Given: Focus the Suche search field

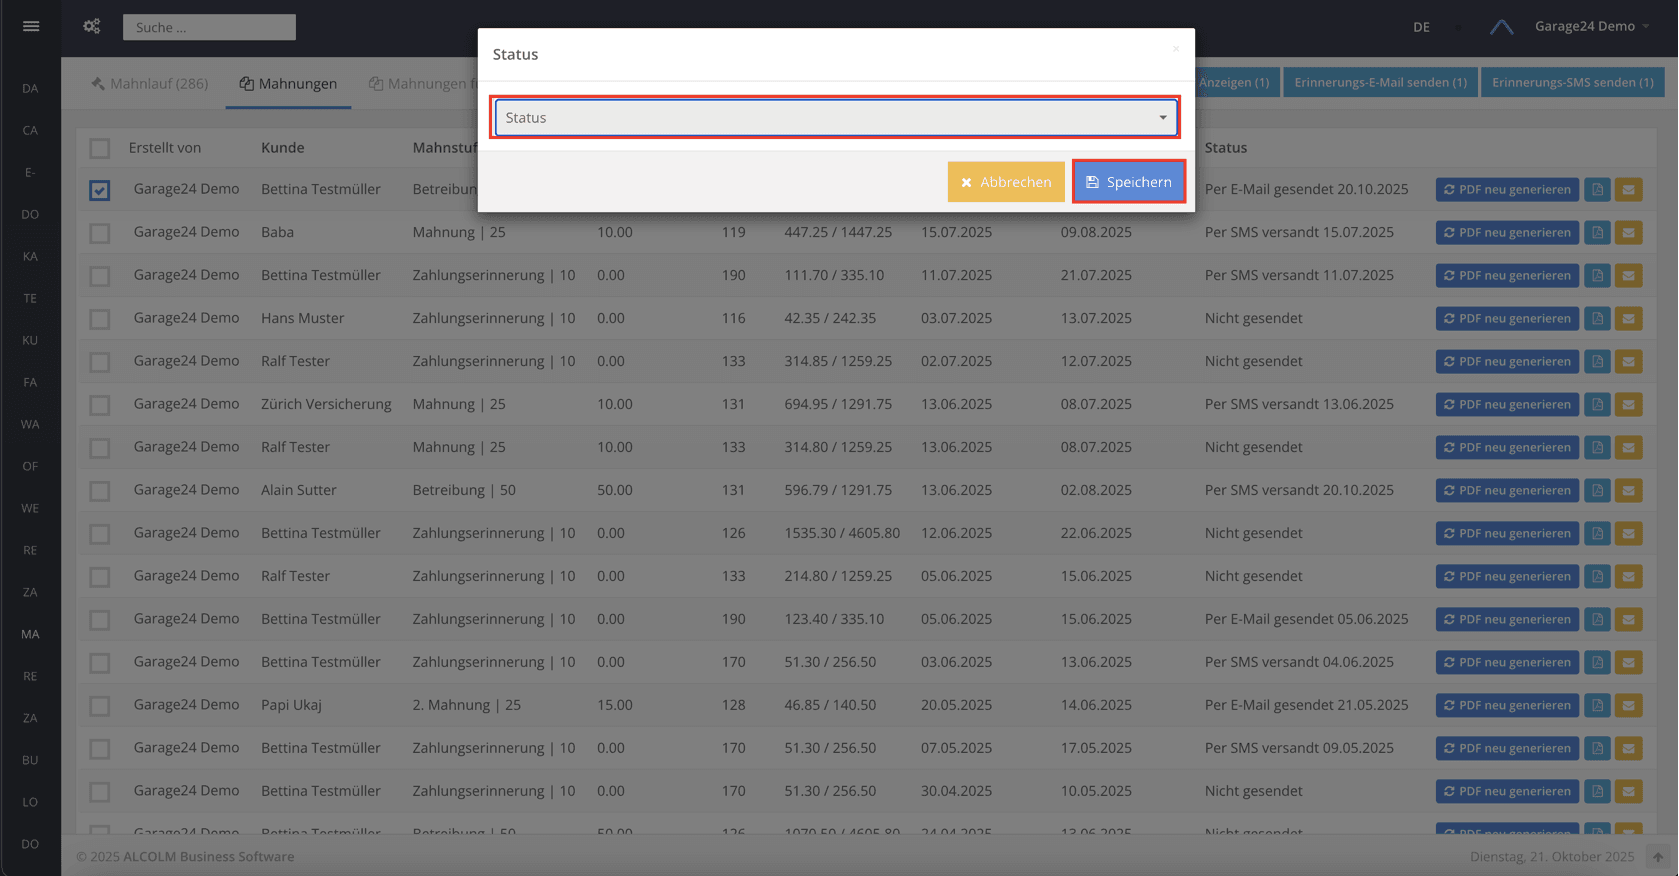Looking at the screenshot, I should (209, 27).
